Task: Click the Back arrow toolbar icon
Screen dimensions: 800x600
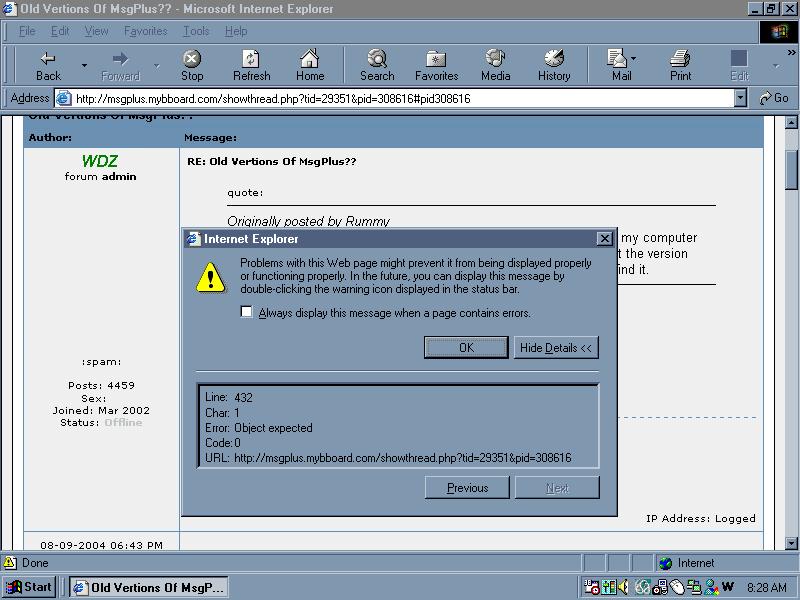Action: 47,59
